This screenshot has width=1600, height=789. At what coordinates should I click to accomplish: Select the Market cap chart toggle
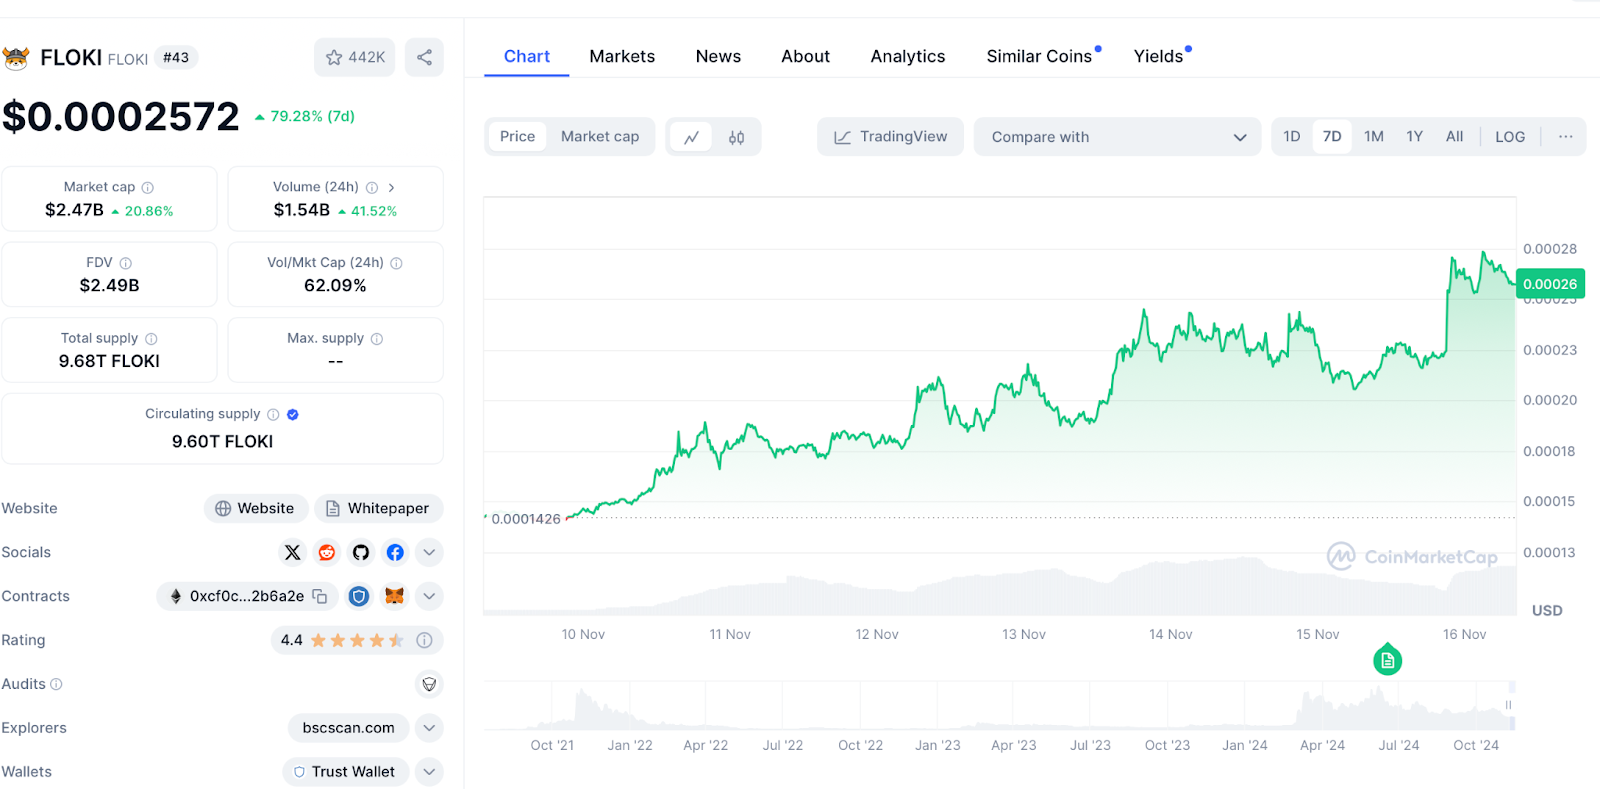click(600, 136)
